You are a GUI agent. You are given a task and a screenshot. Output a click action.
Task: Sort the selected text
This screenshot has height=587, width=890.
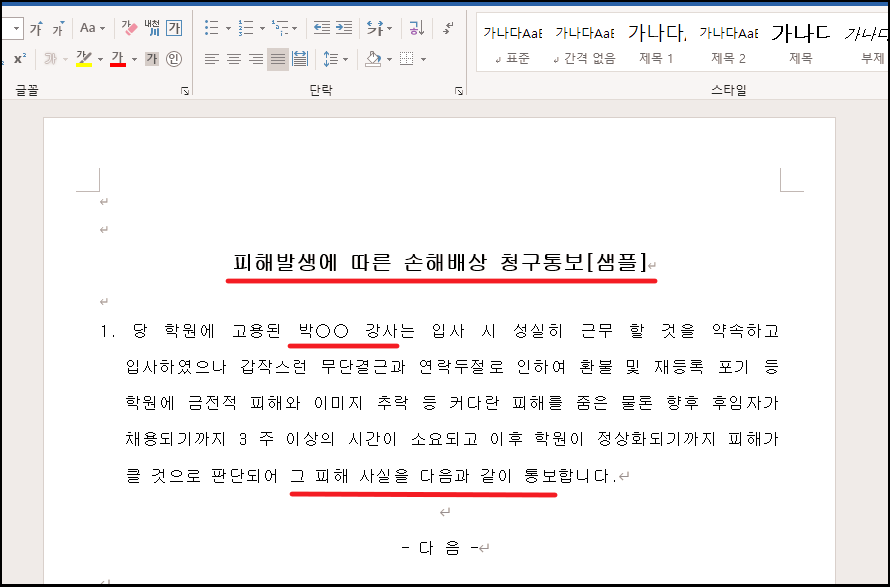pyautogui.click(x=417, y=28)
